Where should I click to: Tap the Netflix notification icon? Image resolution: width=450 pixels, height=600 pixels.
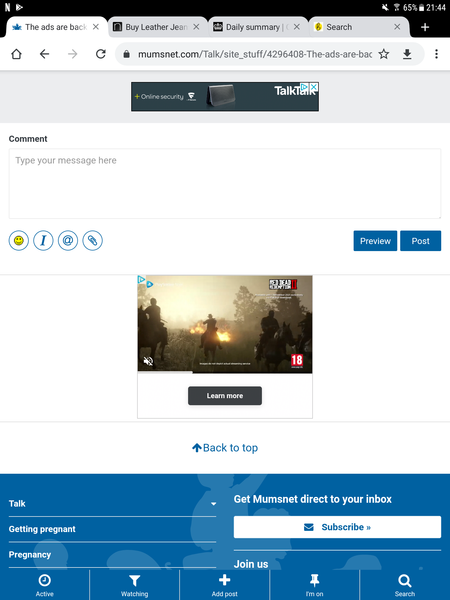(7, 7)
